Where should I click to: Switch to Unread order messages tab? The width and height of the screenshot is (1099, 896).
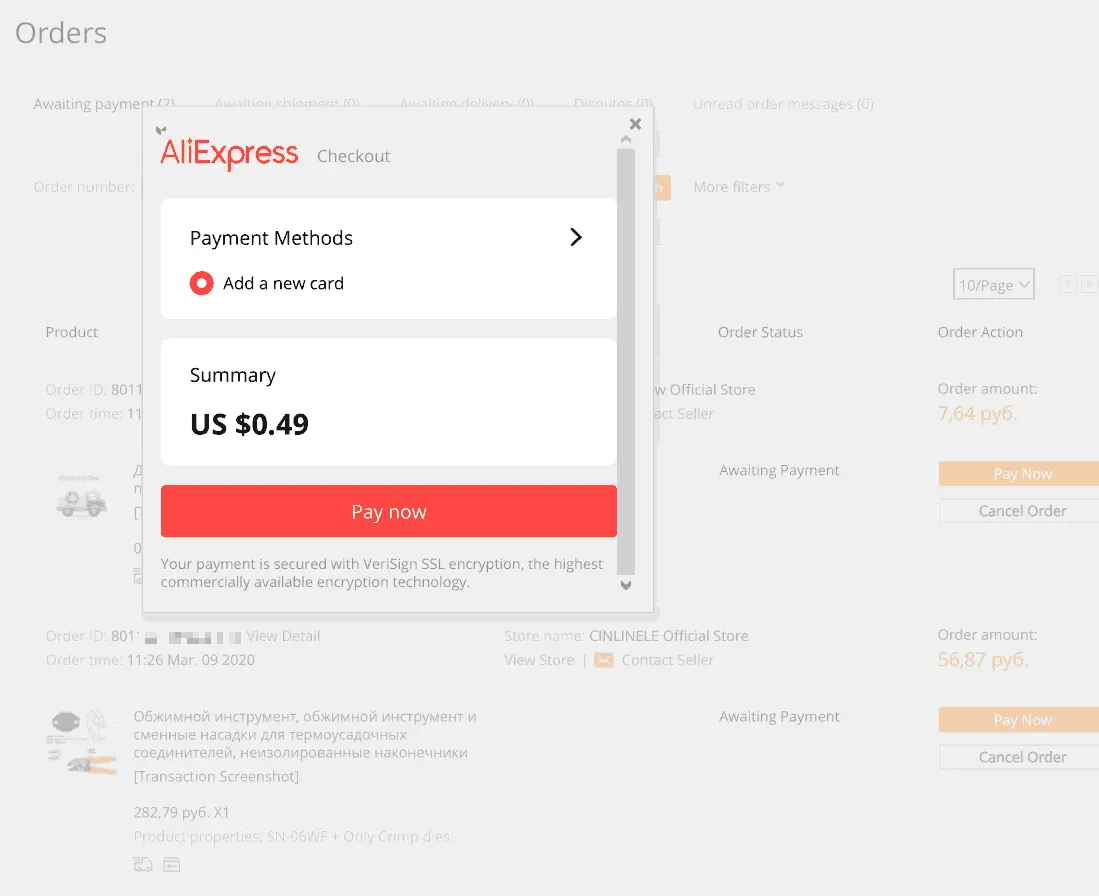click(783, 104)
